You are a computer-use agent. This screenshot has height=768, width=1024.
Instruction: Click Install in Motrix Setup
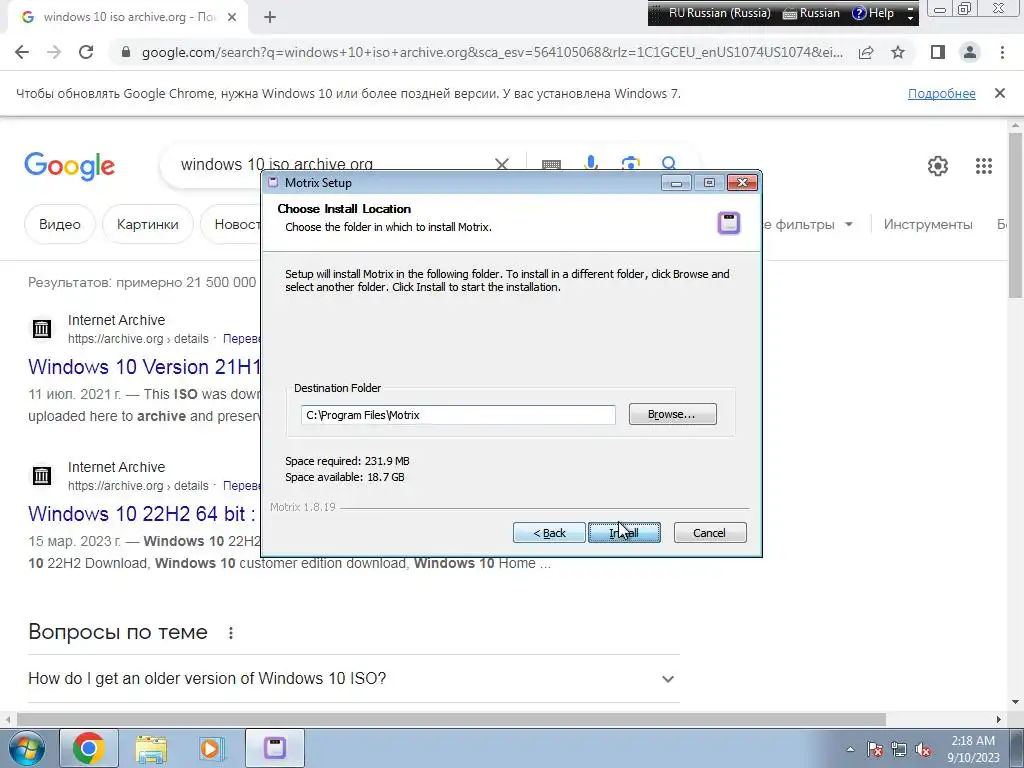[x=624, y=533]
